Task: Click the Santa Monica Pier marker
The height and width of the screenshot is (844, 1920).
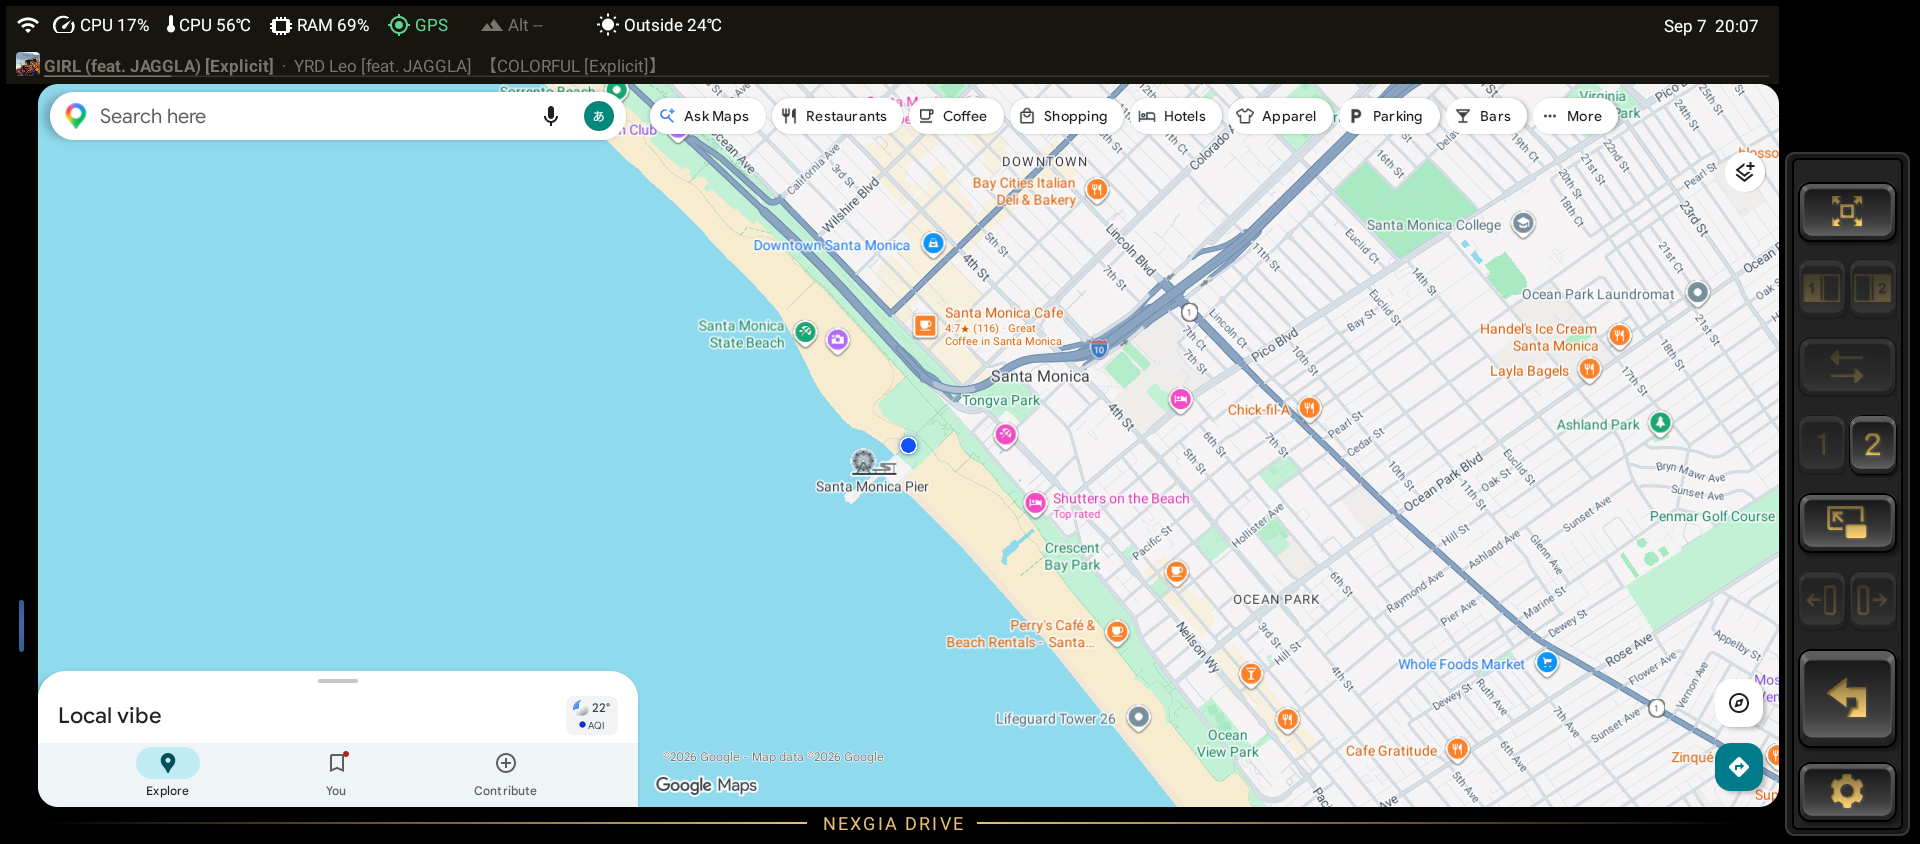Action: pos(871,463)
